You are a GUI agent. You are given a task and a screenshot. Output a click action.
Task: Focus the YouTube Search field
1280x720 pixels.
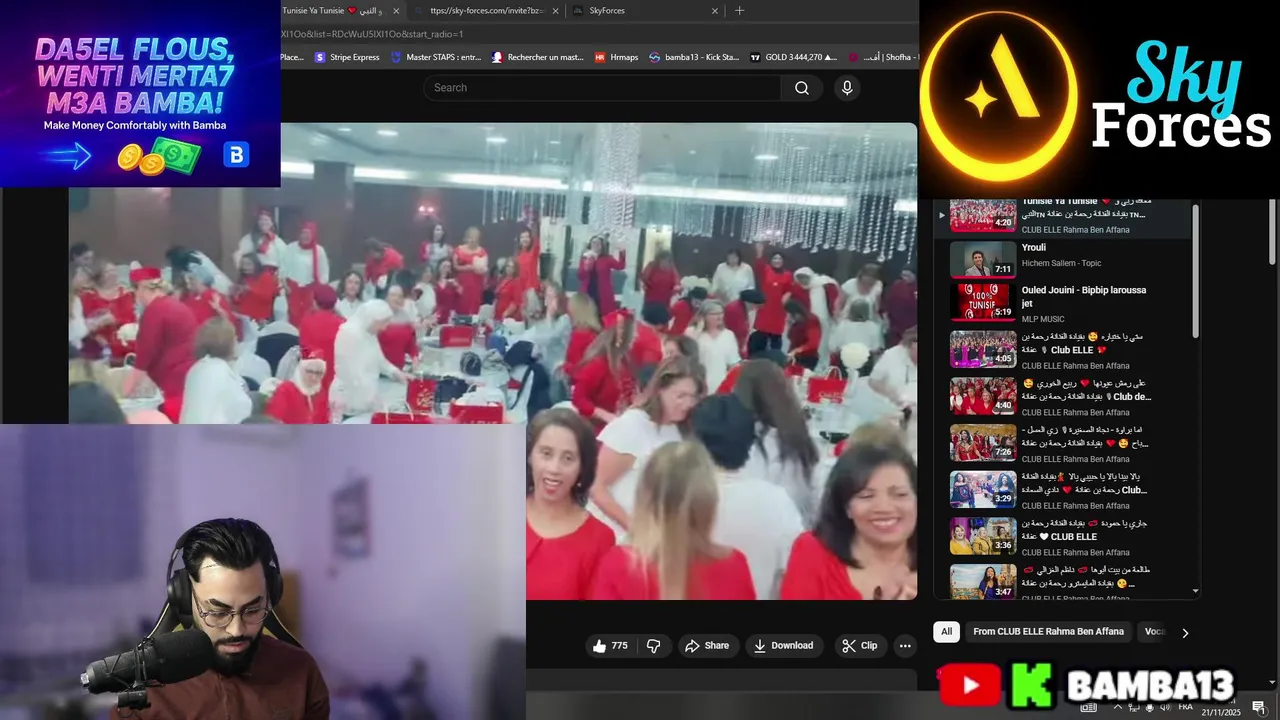603,88
